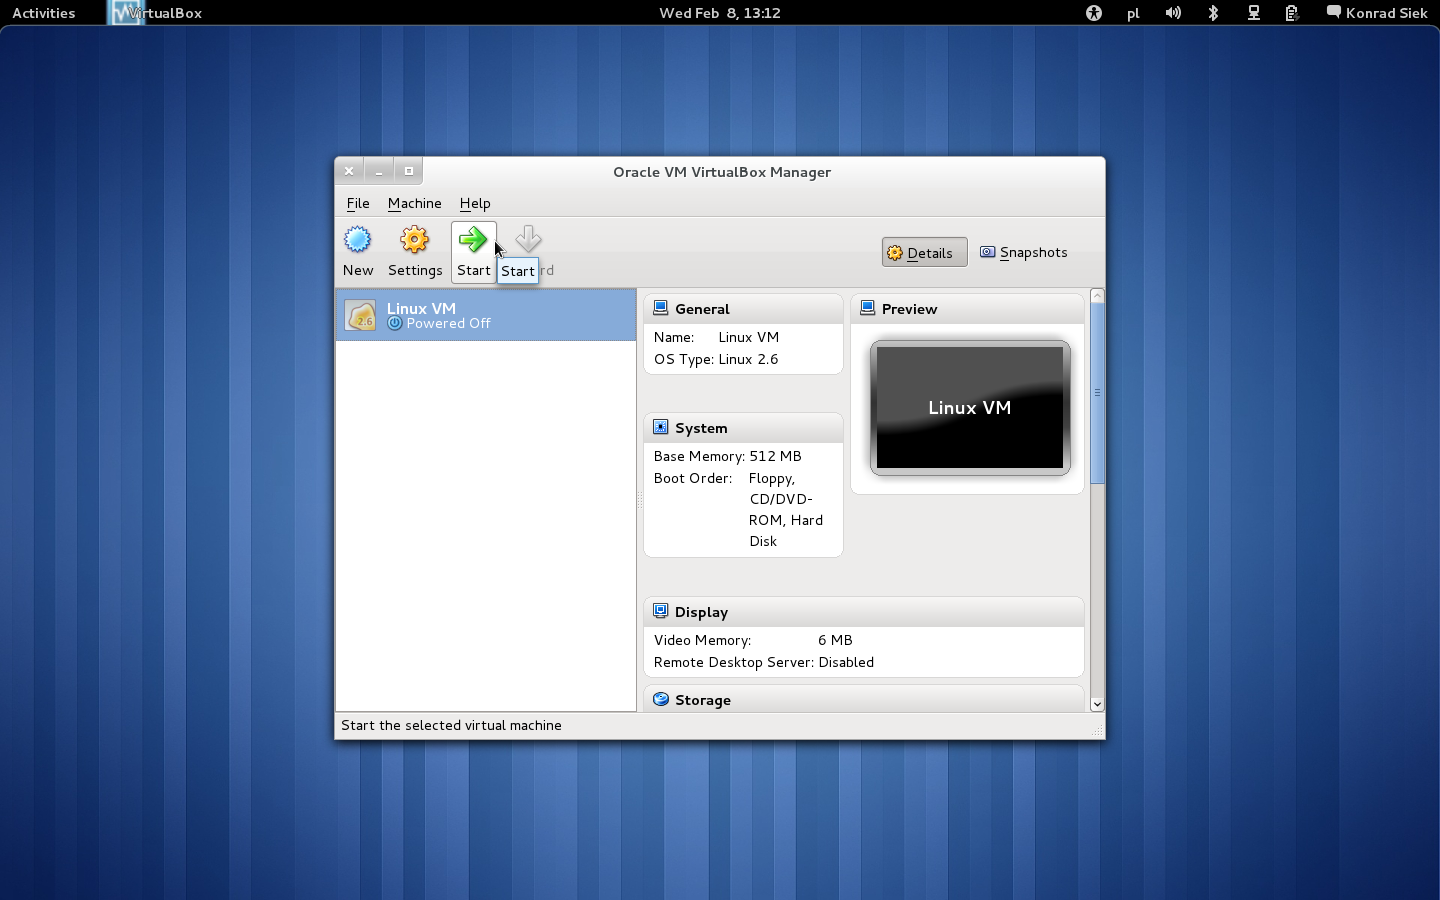Click the Preview section header
This screenshot has width=1440, height=900.
(967, 309)
